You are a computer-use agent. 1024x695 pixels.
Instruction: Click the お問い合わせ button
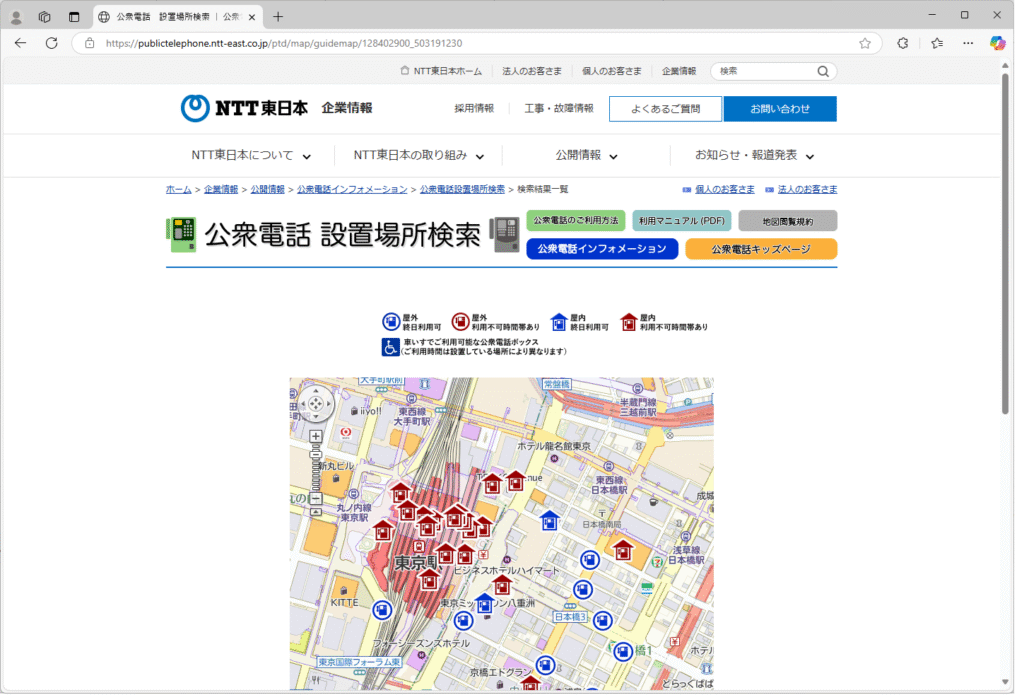pyautogui.click(x=780, y=109)
